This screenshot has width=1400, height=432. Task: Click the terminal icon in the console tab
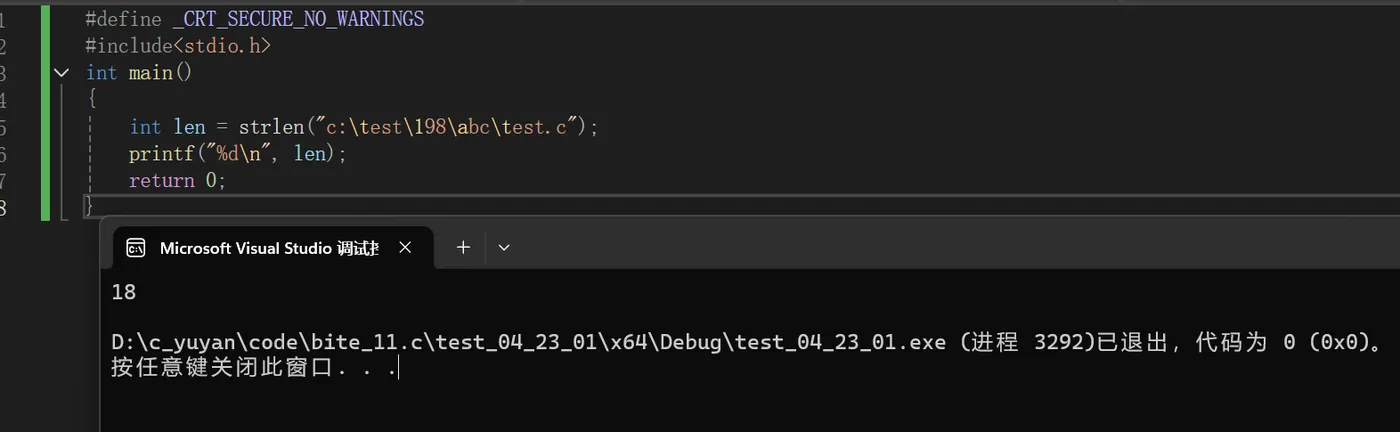137,248
